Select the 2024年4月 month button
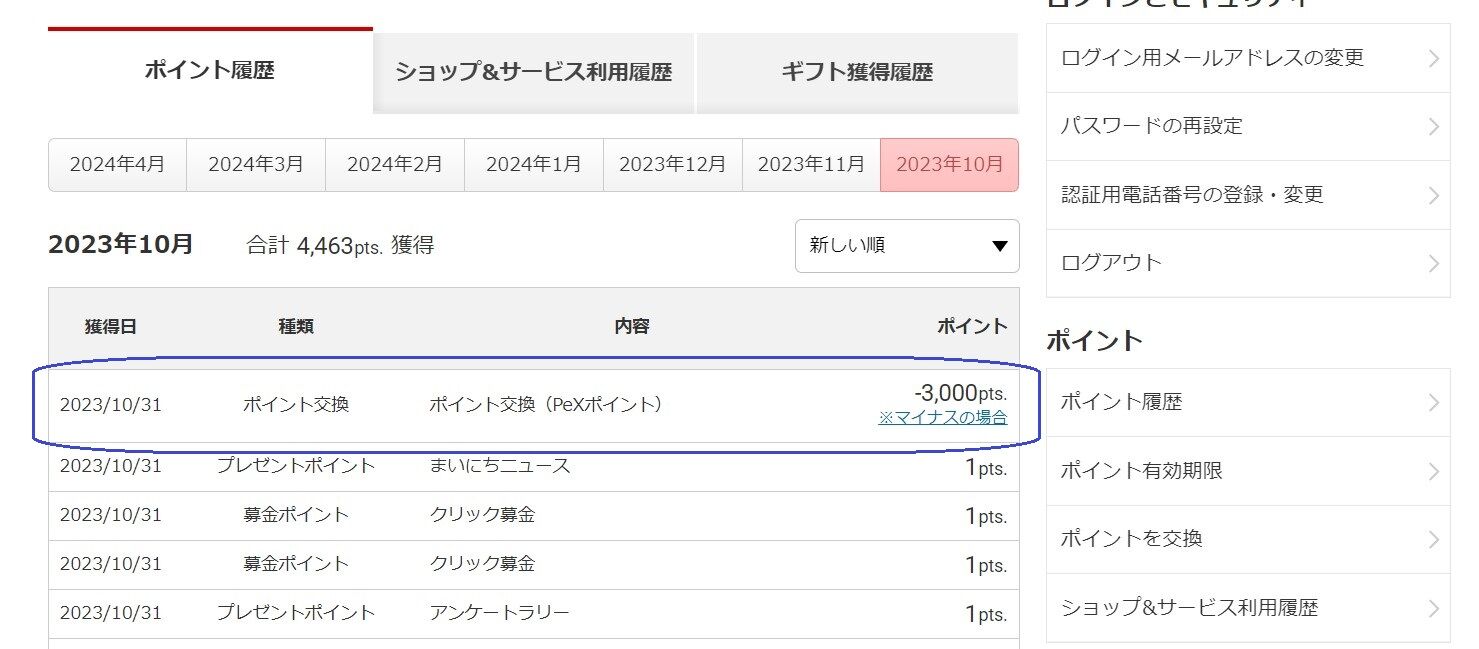Viewport: 1479px width, 649px height. (117, 165)
